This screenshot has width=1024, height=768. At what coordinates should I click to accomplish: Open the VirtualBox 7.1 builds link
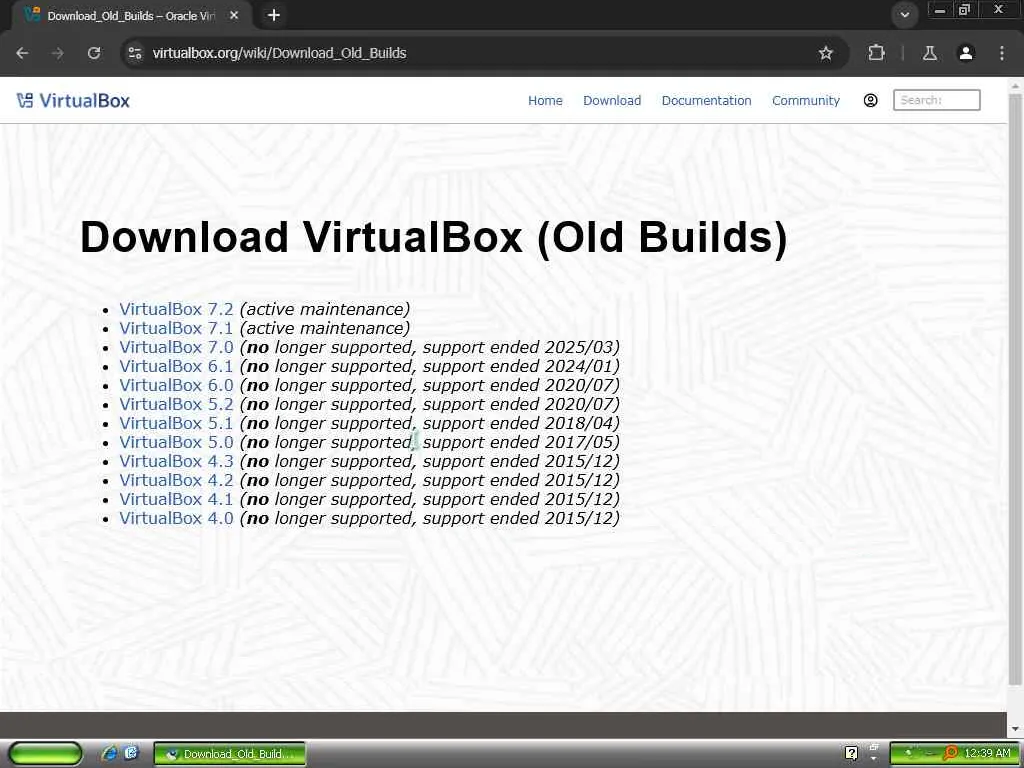[x=176, y=328]
